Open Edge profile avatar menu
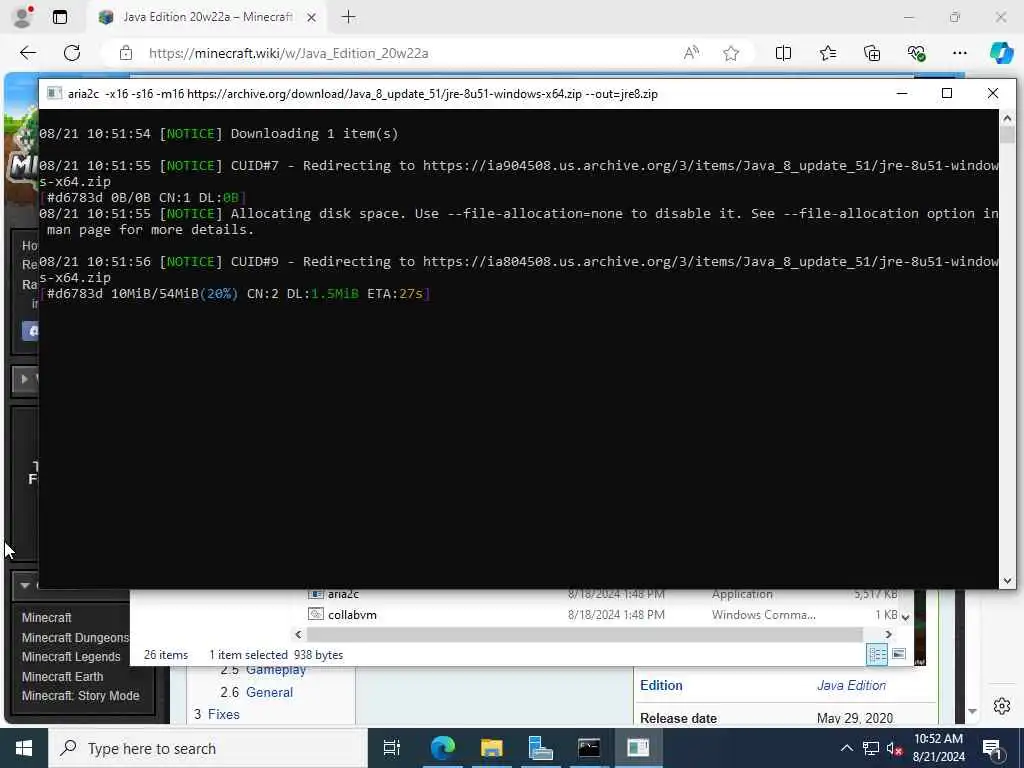This screenshot has width=1024, height=768. (22, 17)
